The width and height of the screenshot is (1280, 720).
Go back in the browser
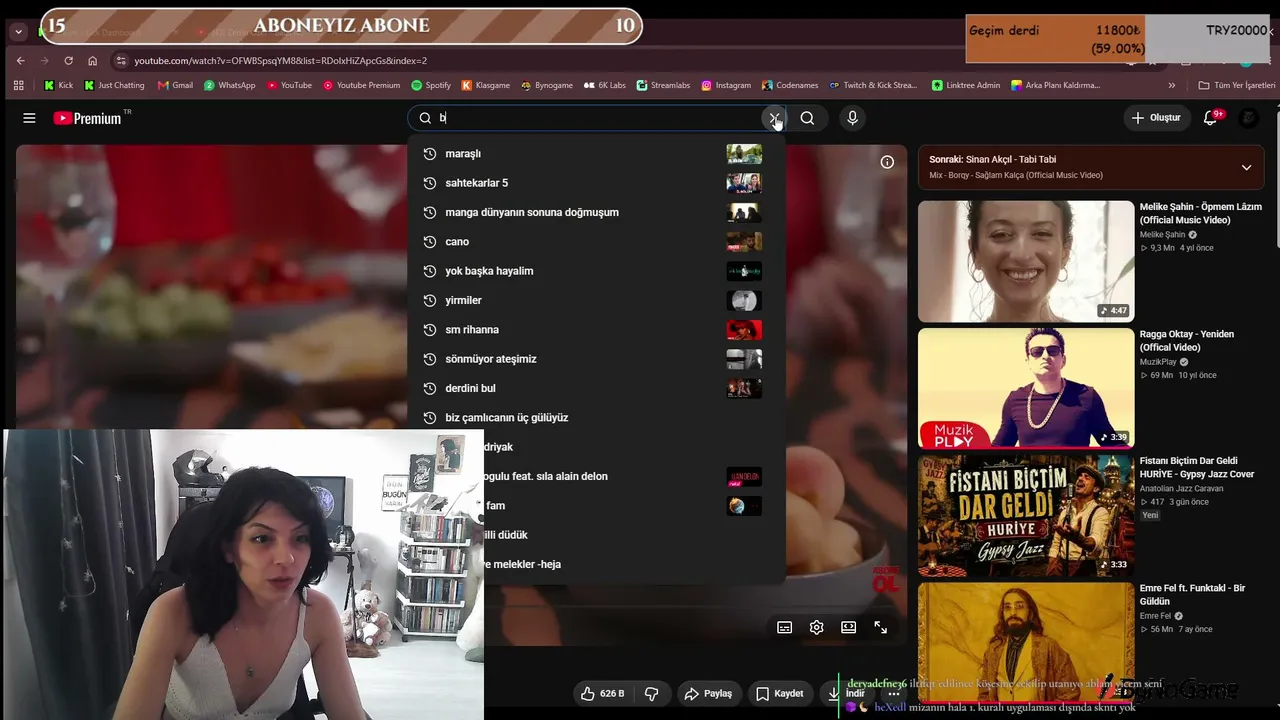(x=20, y=60)
